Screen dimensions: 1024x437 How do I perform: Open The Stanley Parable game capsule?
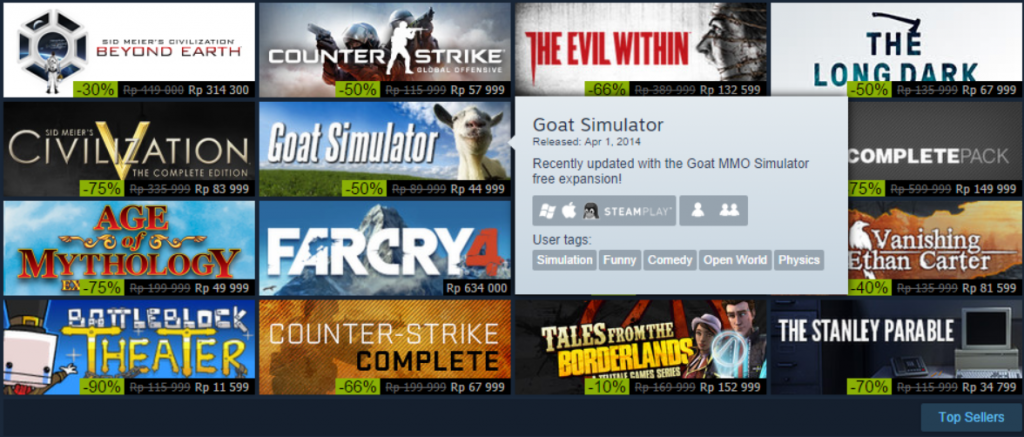[x=897, y=348]
